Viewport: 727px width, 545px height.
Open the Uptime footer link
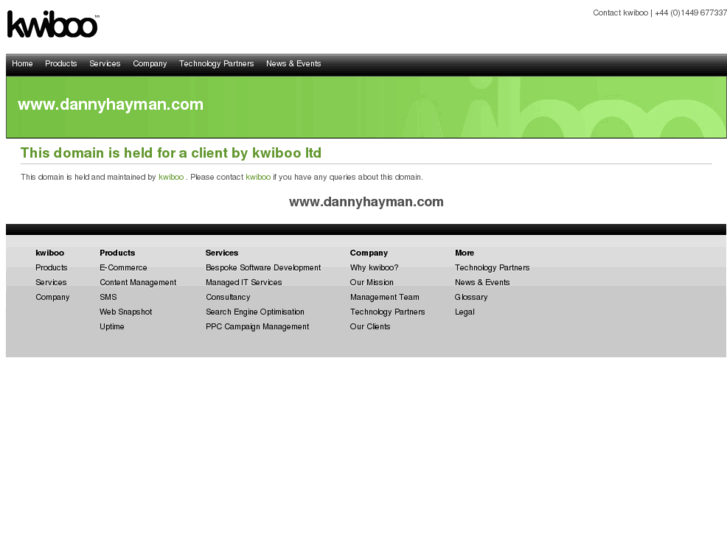pos(112,327)
